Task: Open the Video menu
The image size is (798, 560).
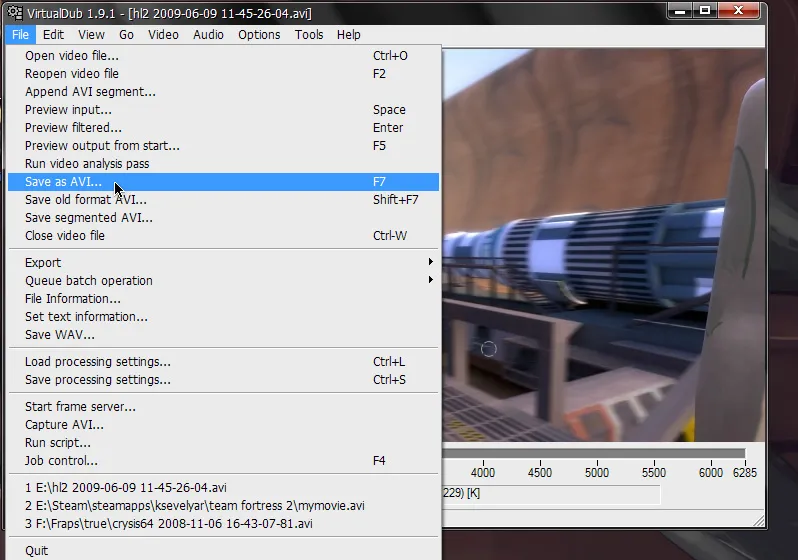Action: tap(163, 35)
